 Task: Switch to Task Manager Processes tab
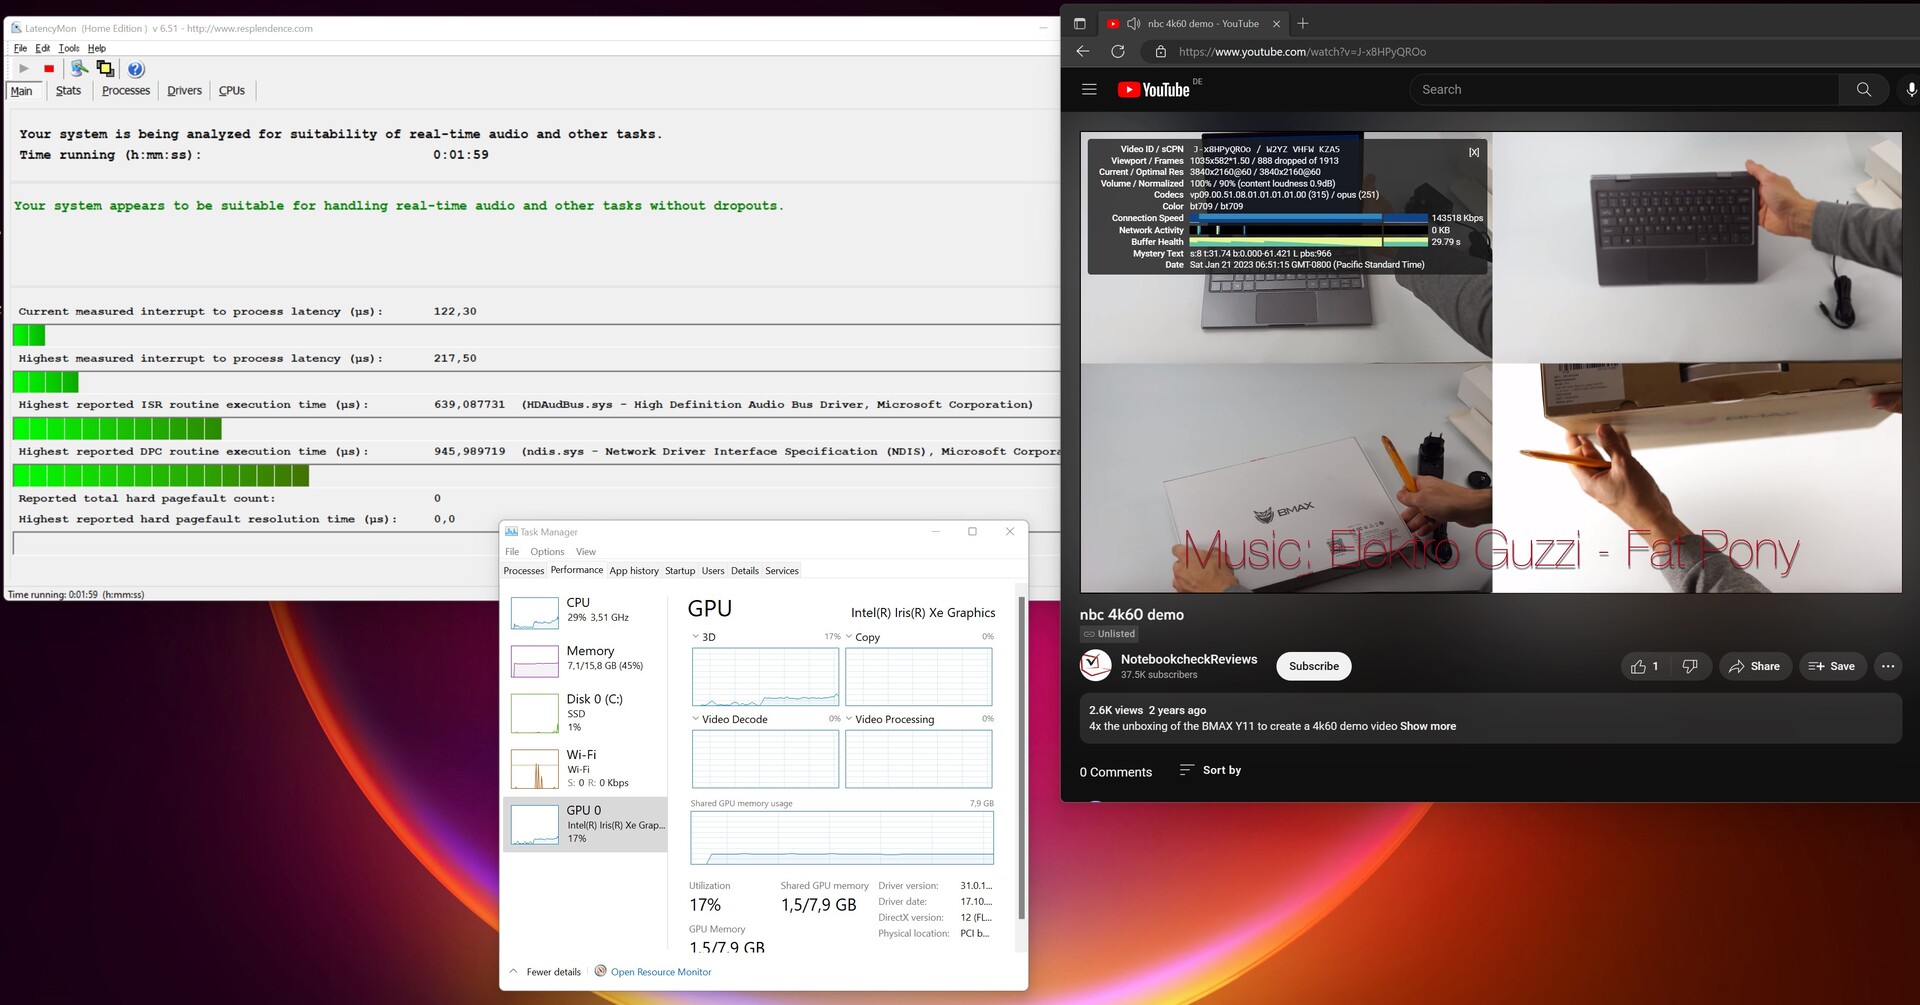(524, 571)
